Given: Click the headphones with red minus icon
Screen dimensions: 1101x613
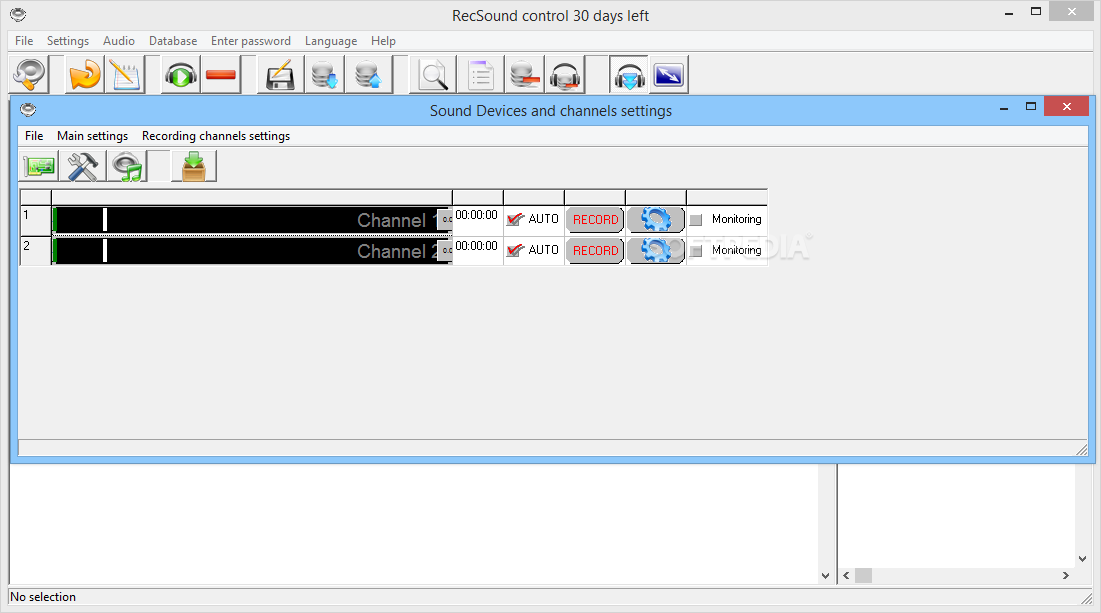Looking at the screenshot, I should [565, 74].
